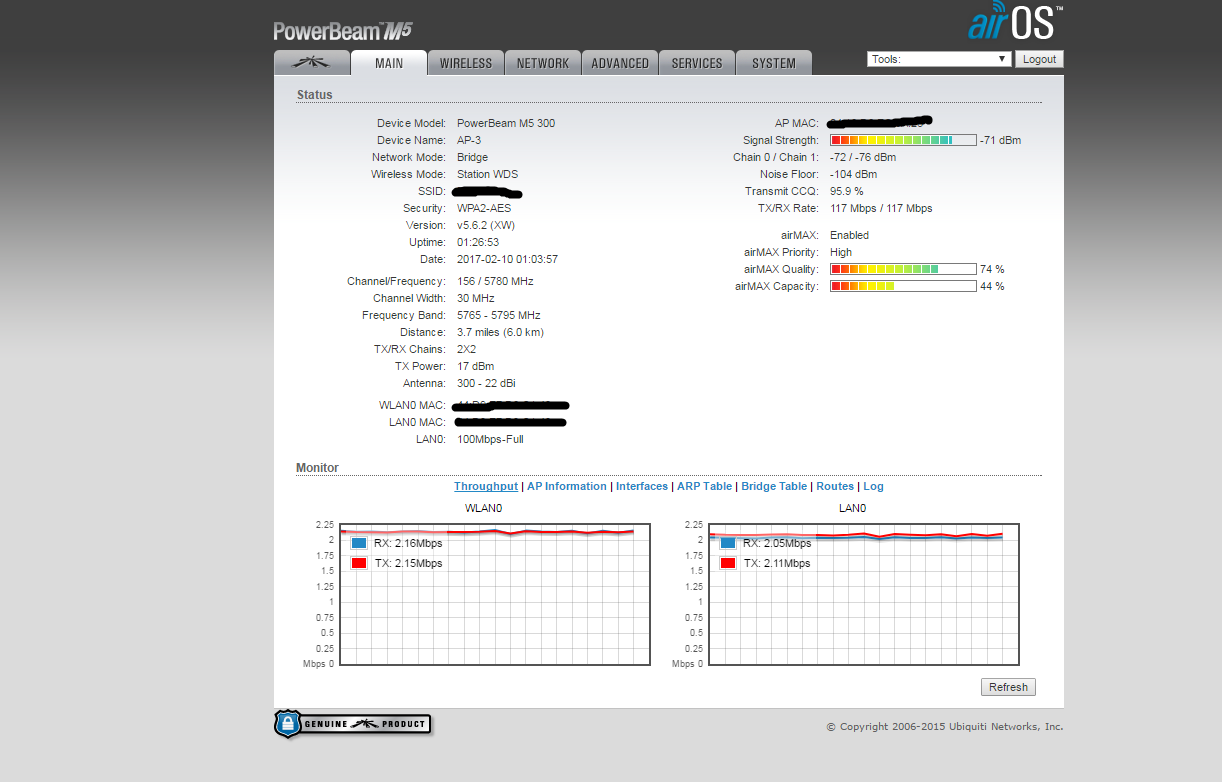Select channel value 156 / 5780 MHz
Screen dimensions: 1222x782
click(x=495, y=281)
